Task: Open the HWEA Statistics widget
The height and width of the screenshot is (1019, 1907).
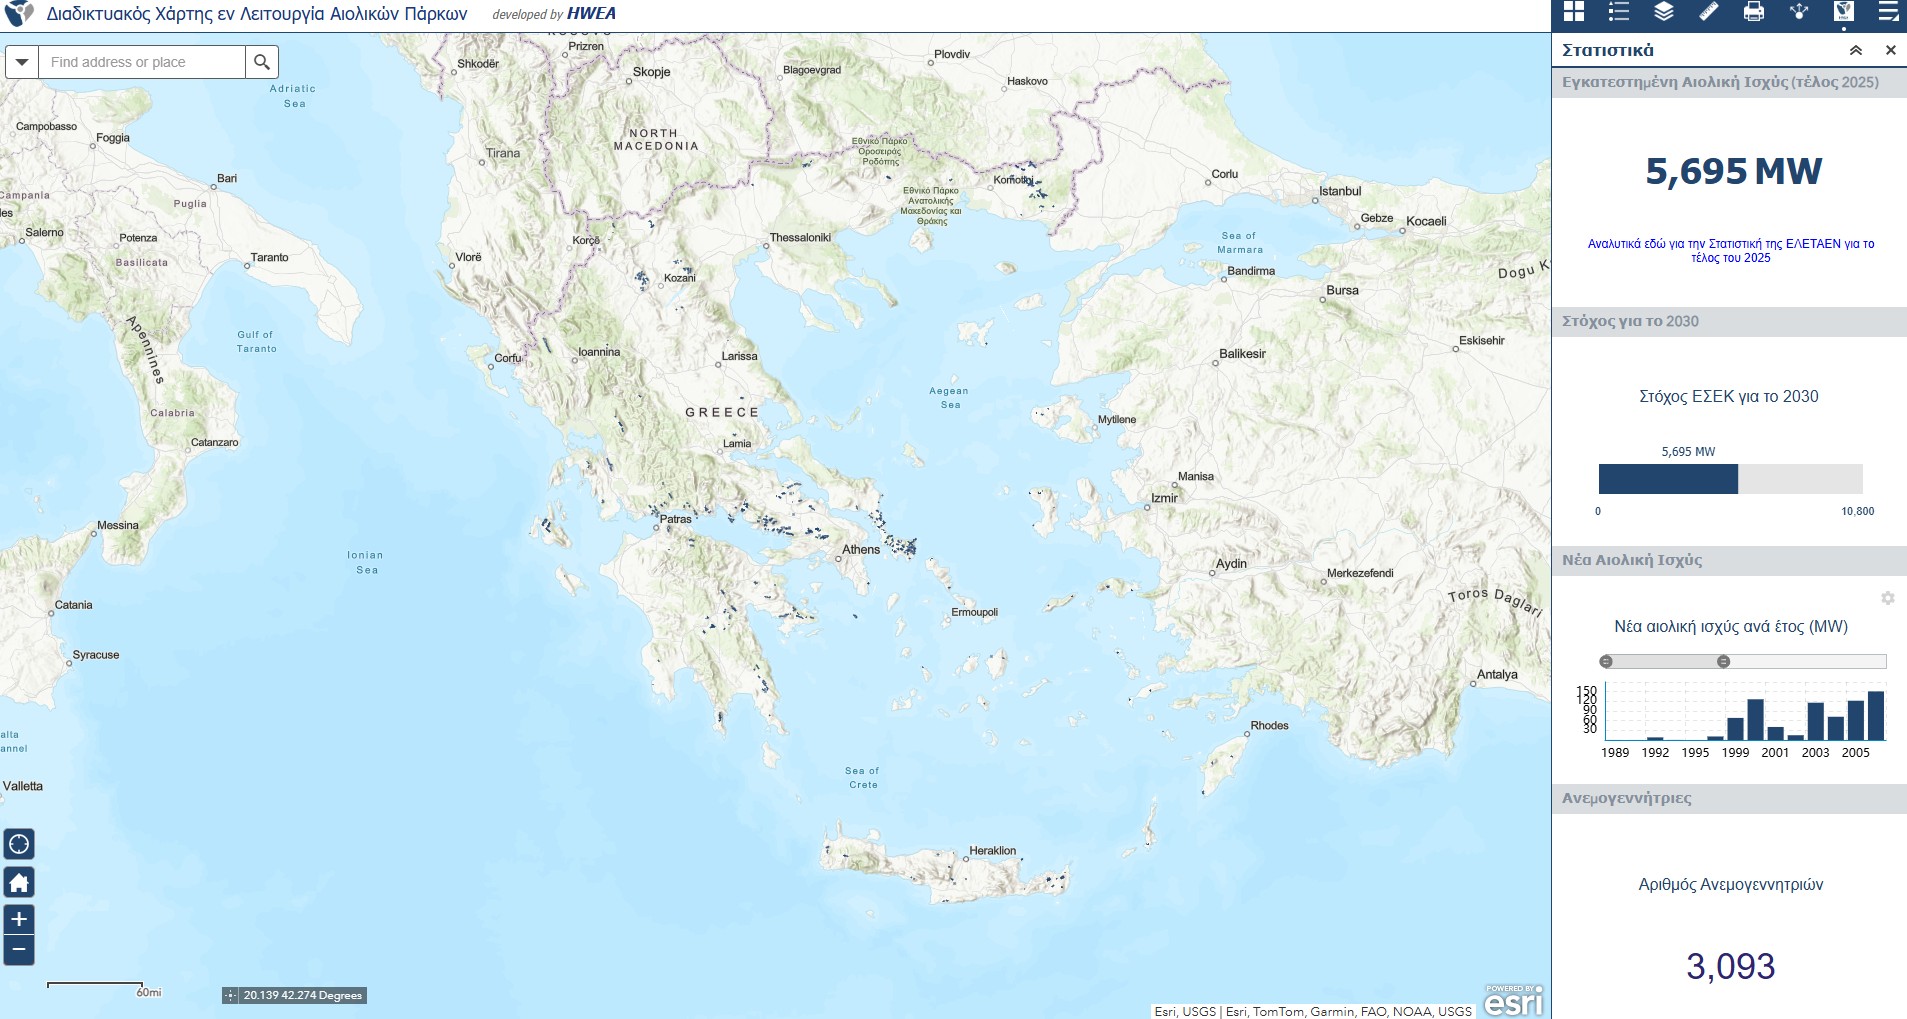Action: point(1843,13)
